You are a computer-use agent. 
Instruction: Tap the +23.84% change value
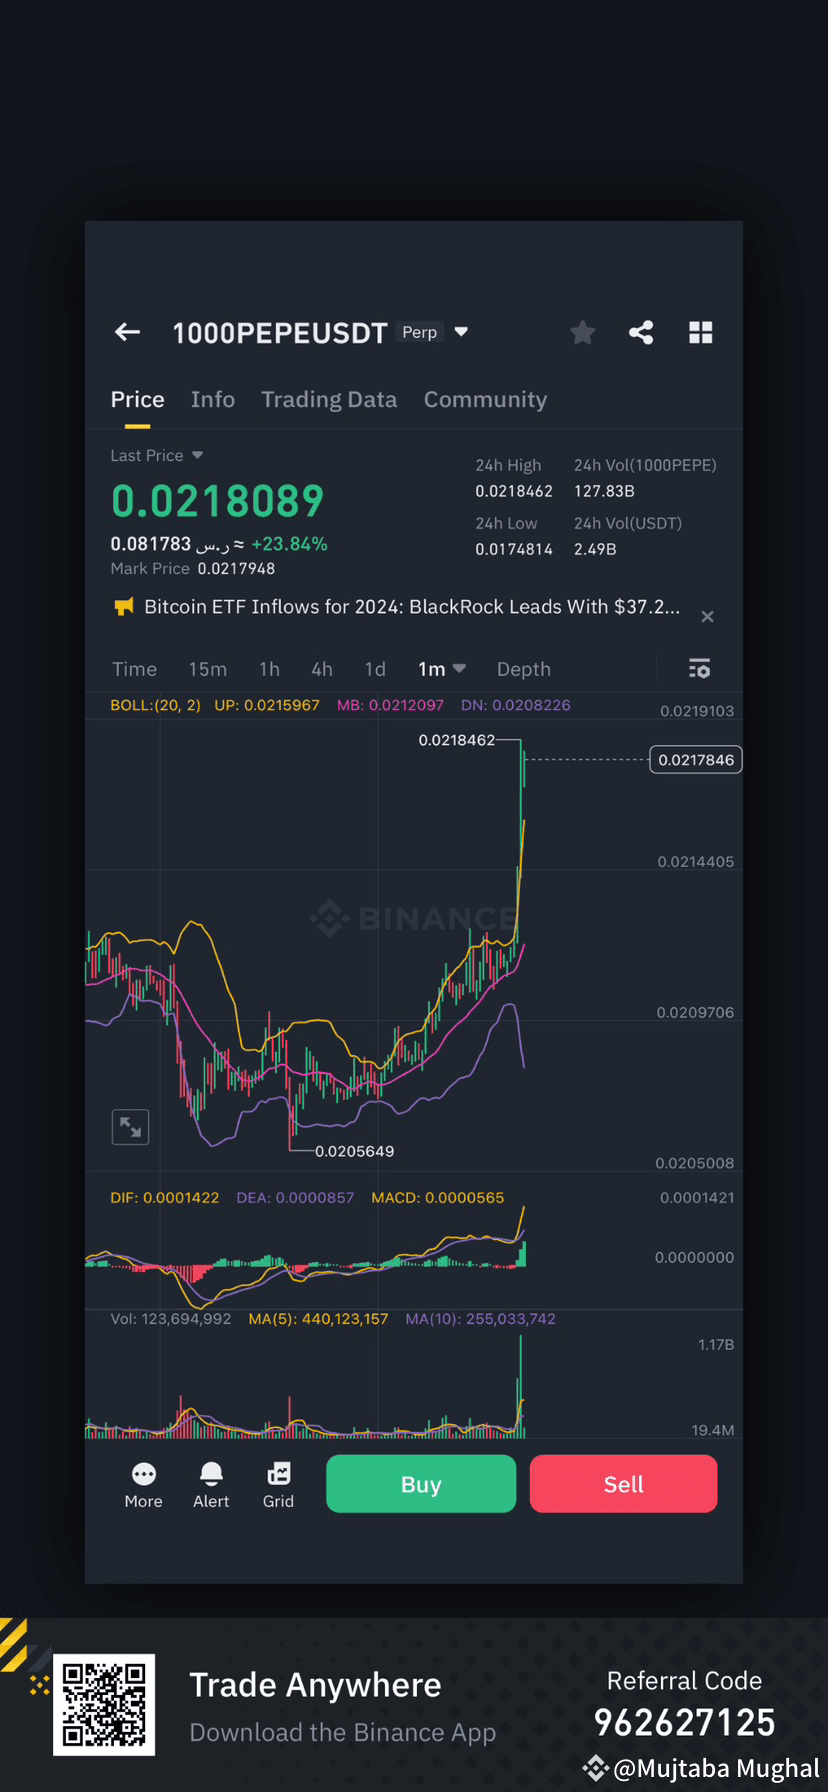[289, 544]
